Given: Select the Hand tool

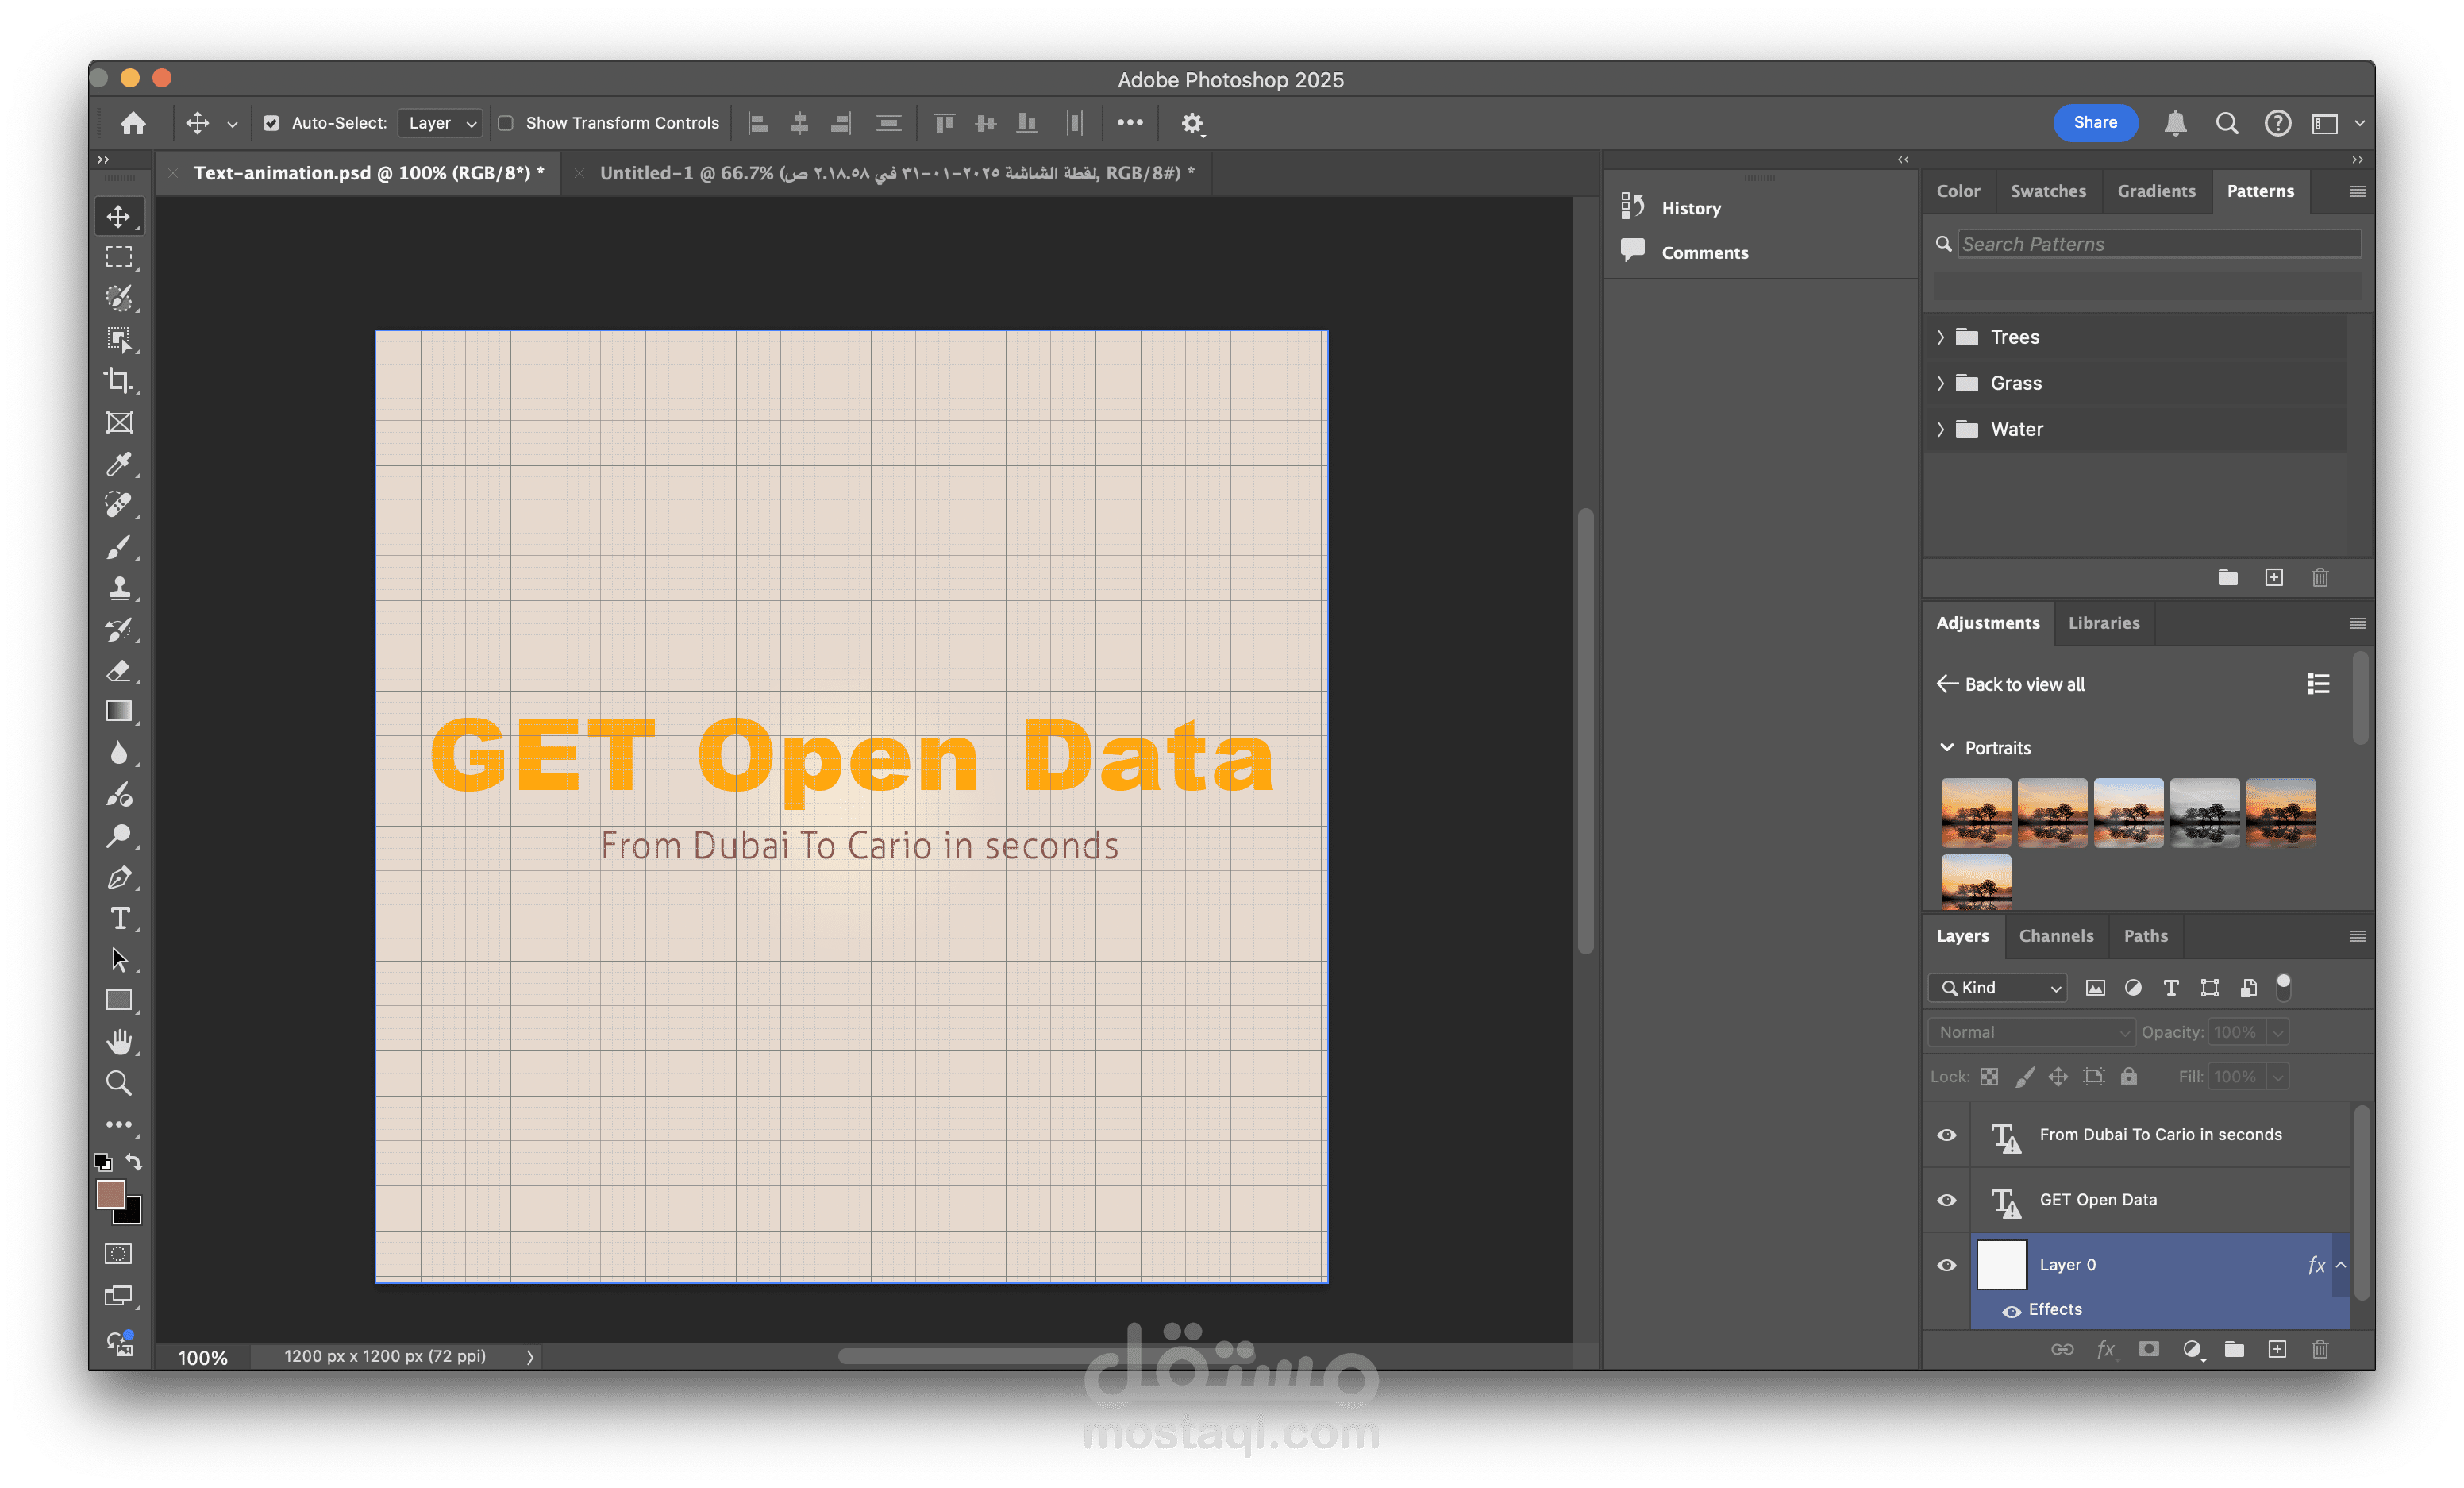Looking at the screenshot, I should pos(118,1042).
